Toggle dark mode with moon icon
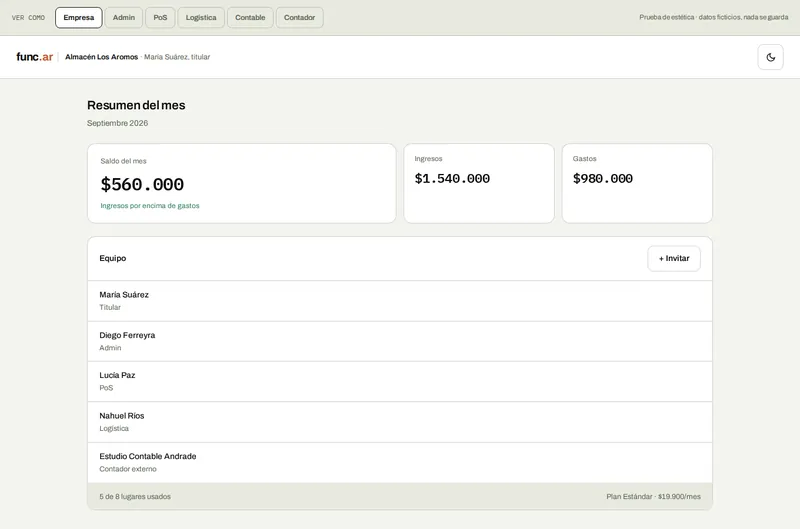Viewport: 800px width, 529px height. click(770, 57)
